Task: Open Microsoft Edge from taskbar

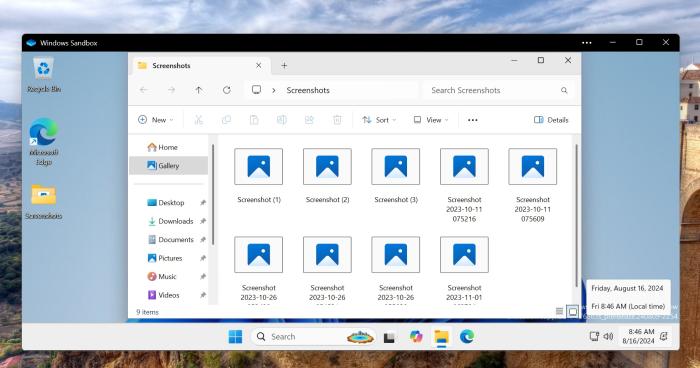Action: 467,336
